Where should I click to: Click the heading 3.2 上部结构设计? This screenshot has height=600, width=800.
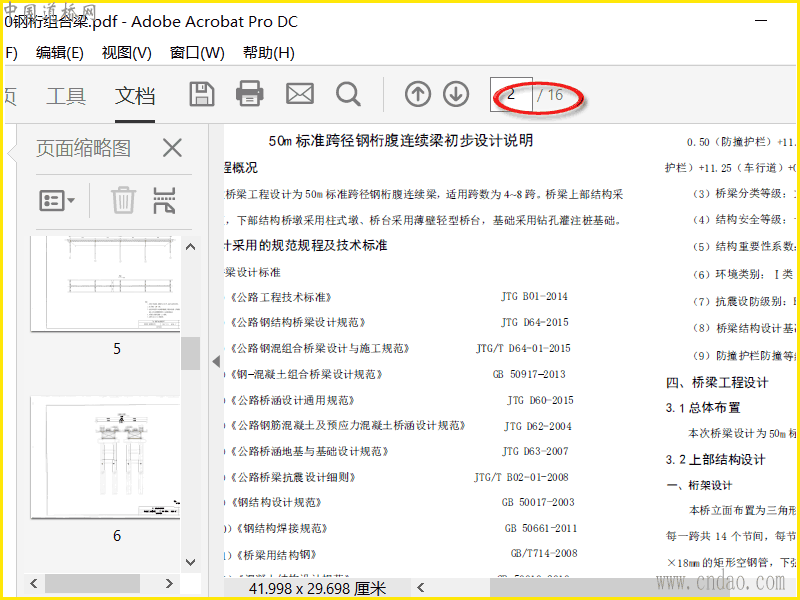[x=715, y=460]
